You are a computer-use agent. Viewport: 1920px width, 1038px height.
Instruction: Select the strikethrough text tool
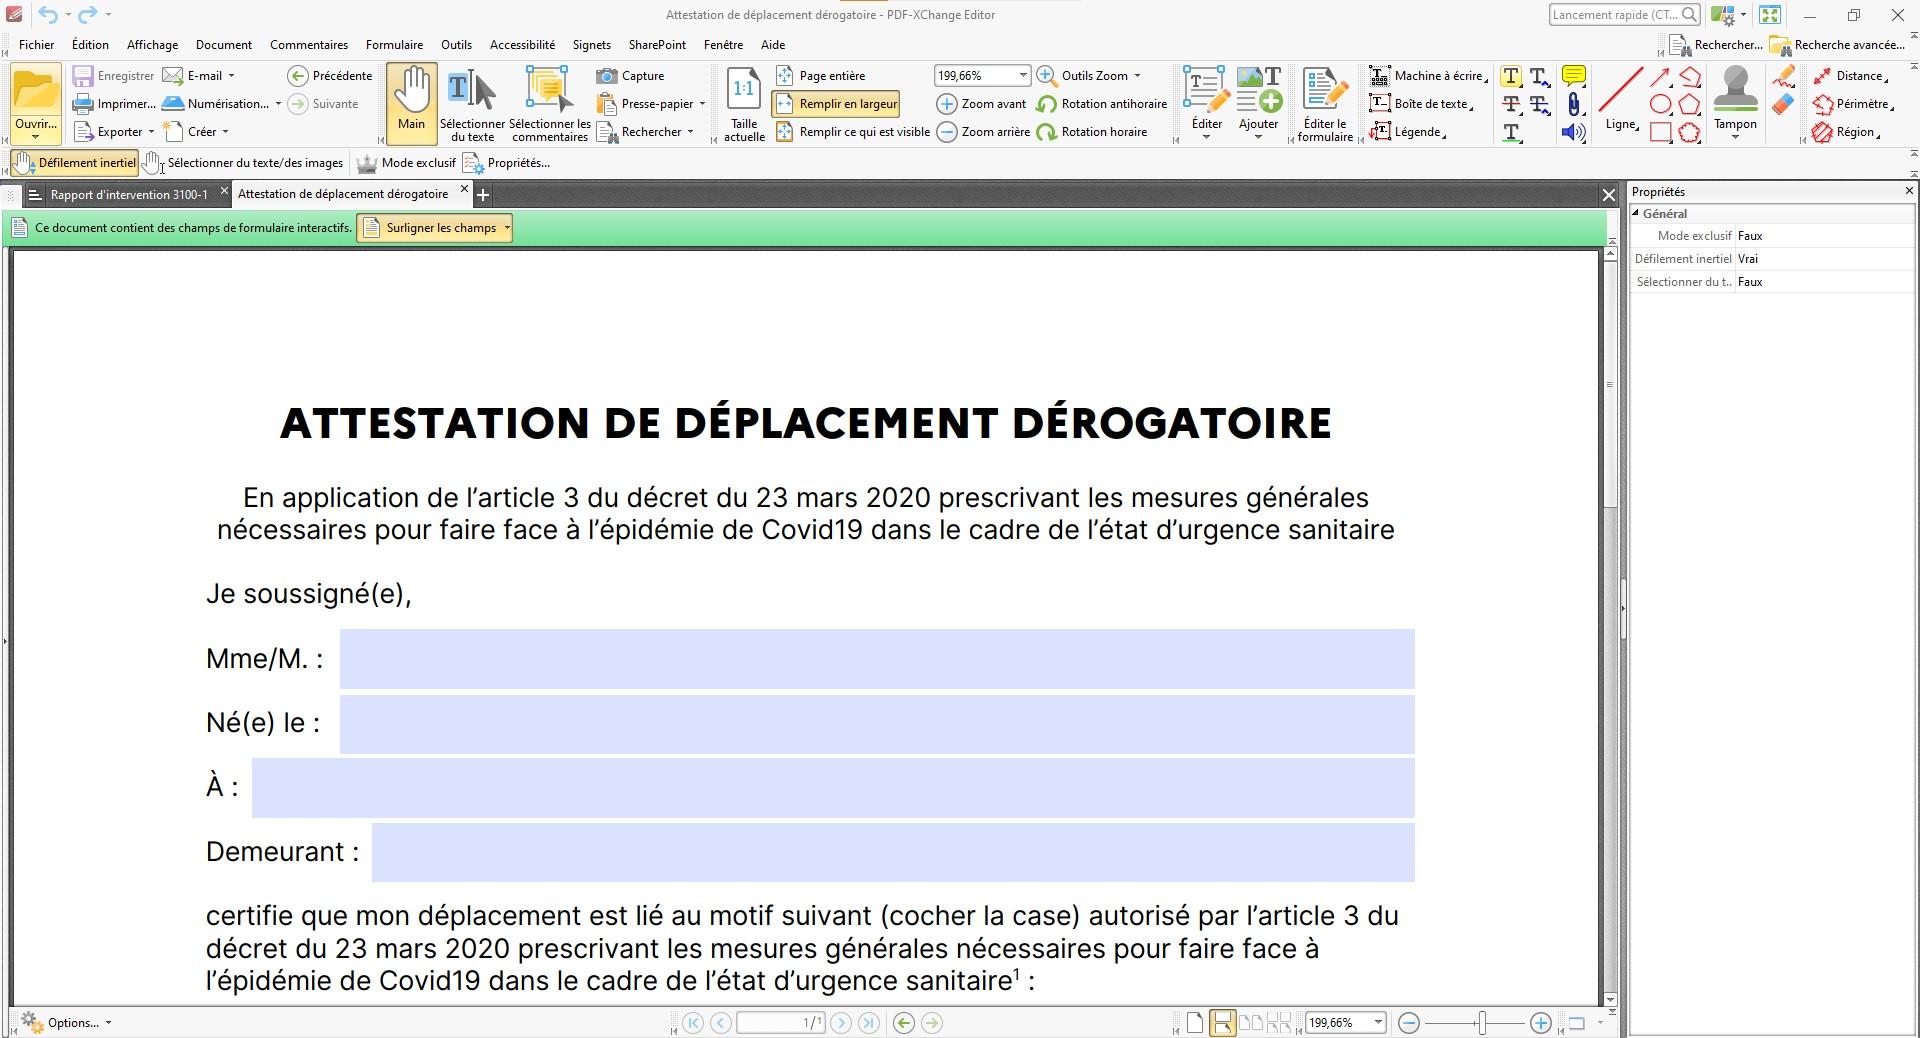(1511, 104)
